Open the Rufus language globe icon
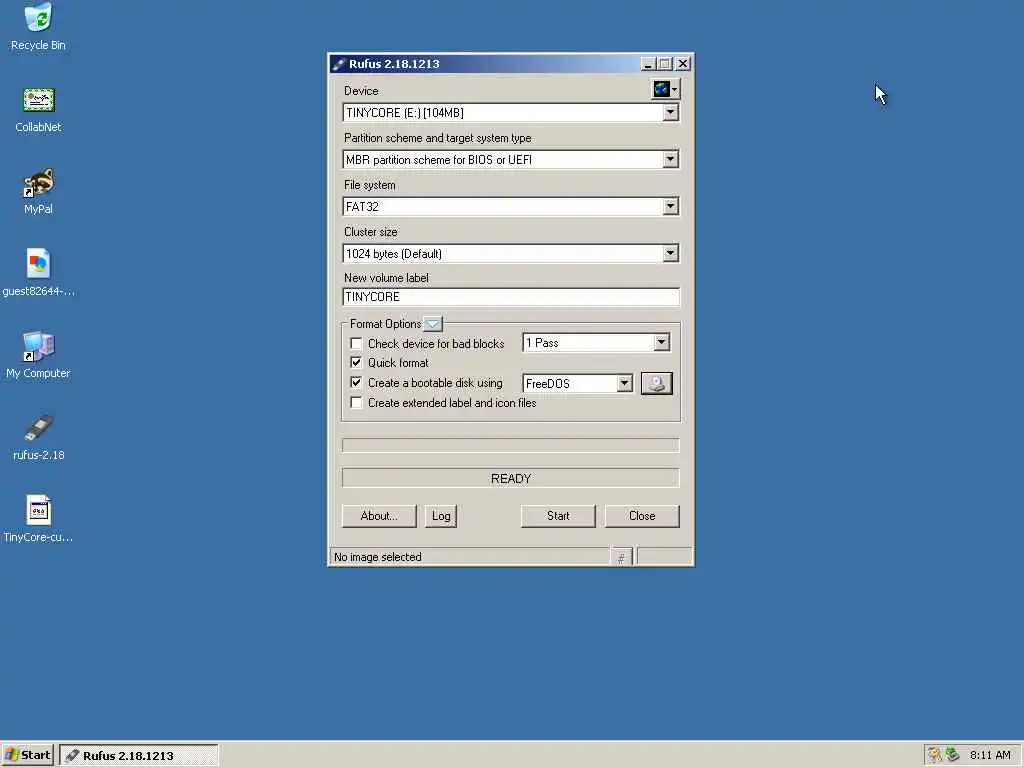This screenshot has width=1024, height=768. [665, 89]
